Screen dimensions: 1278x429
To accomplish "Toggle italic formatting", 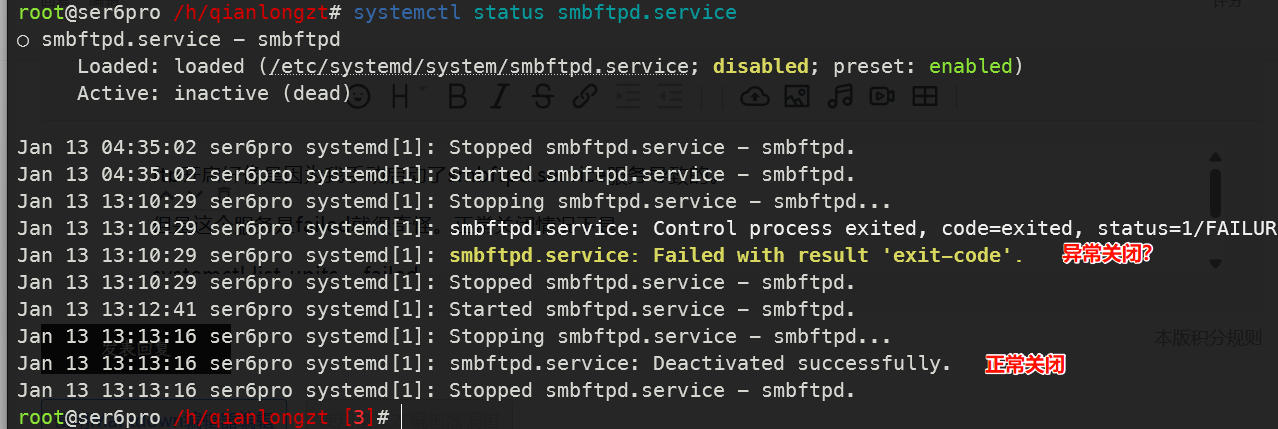I will (x=499, y=96).
